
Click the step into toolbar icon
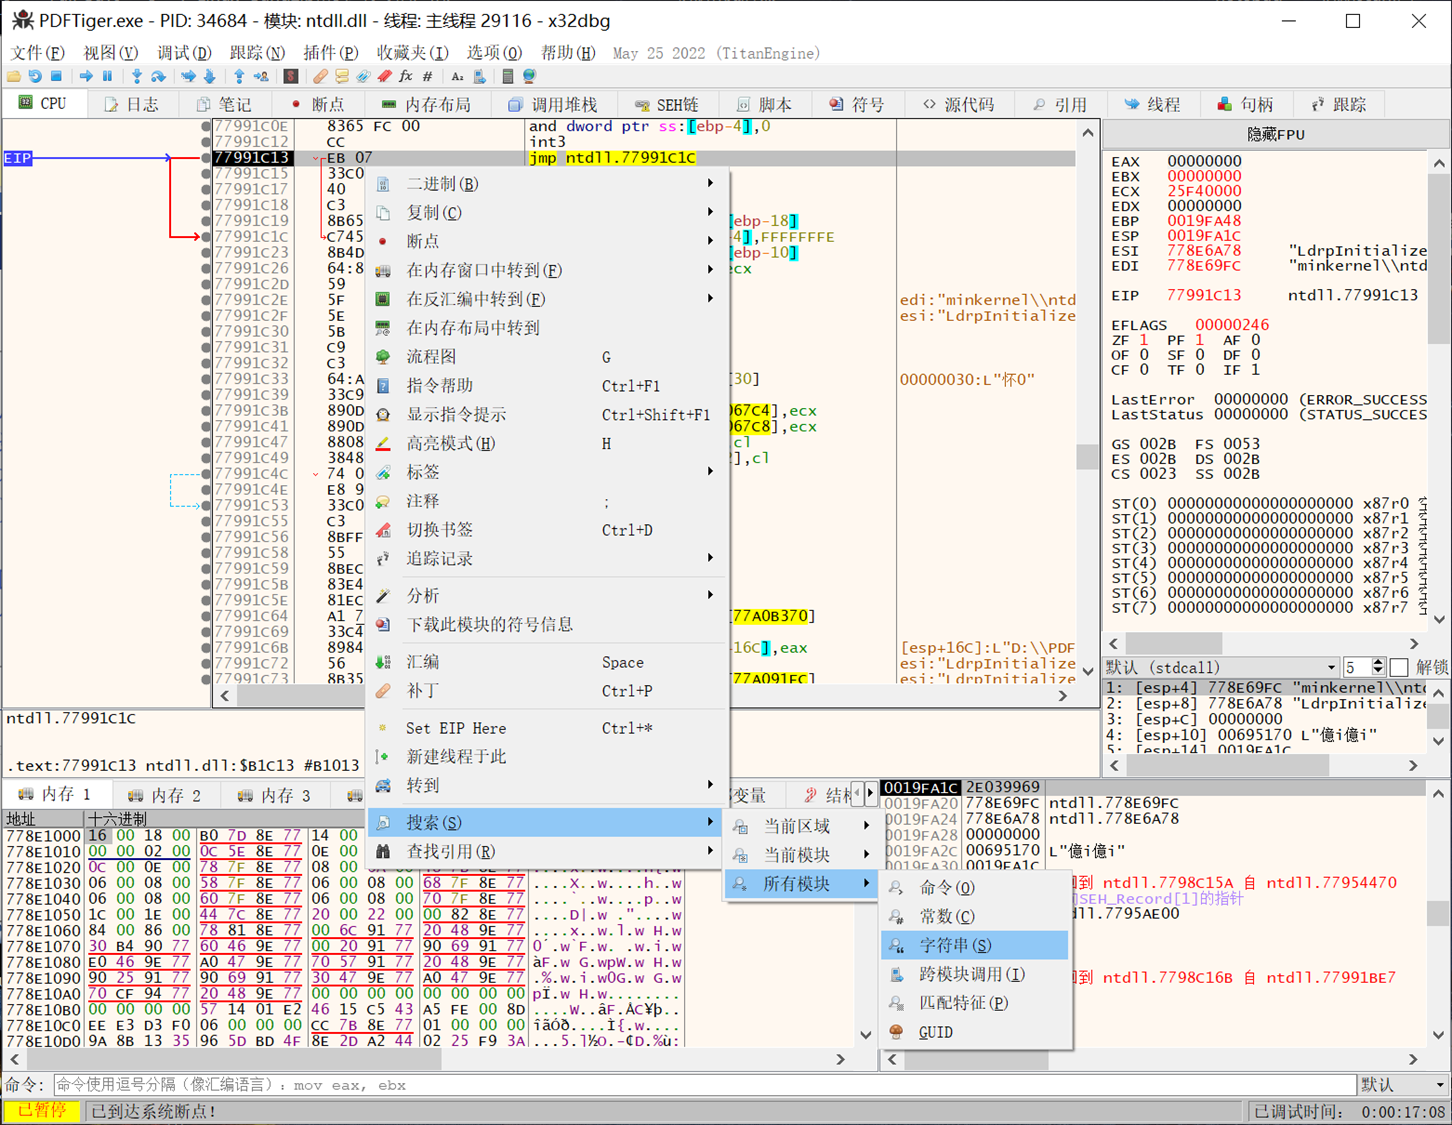pyautogui.click(x=137, y=77)
